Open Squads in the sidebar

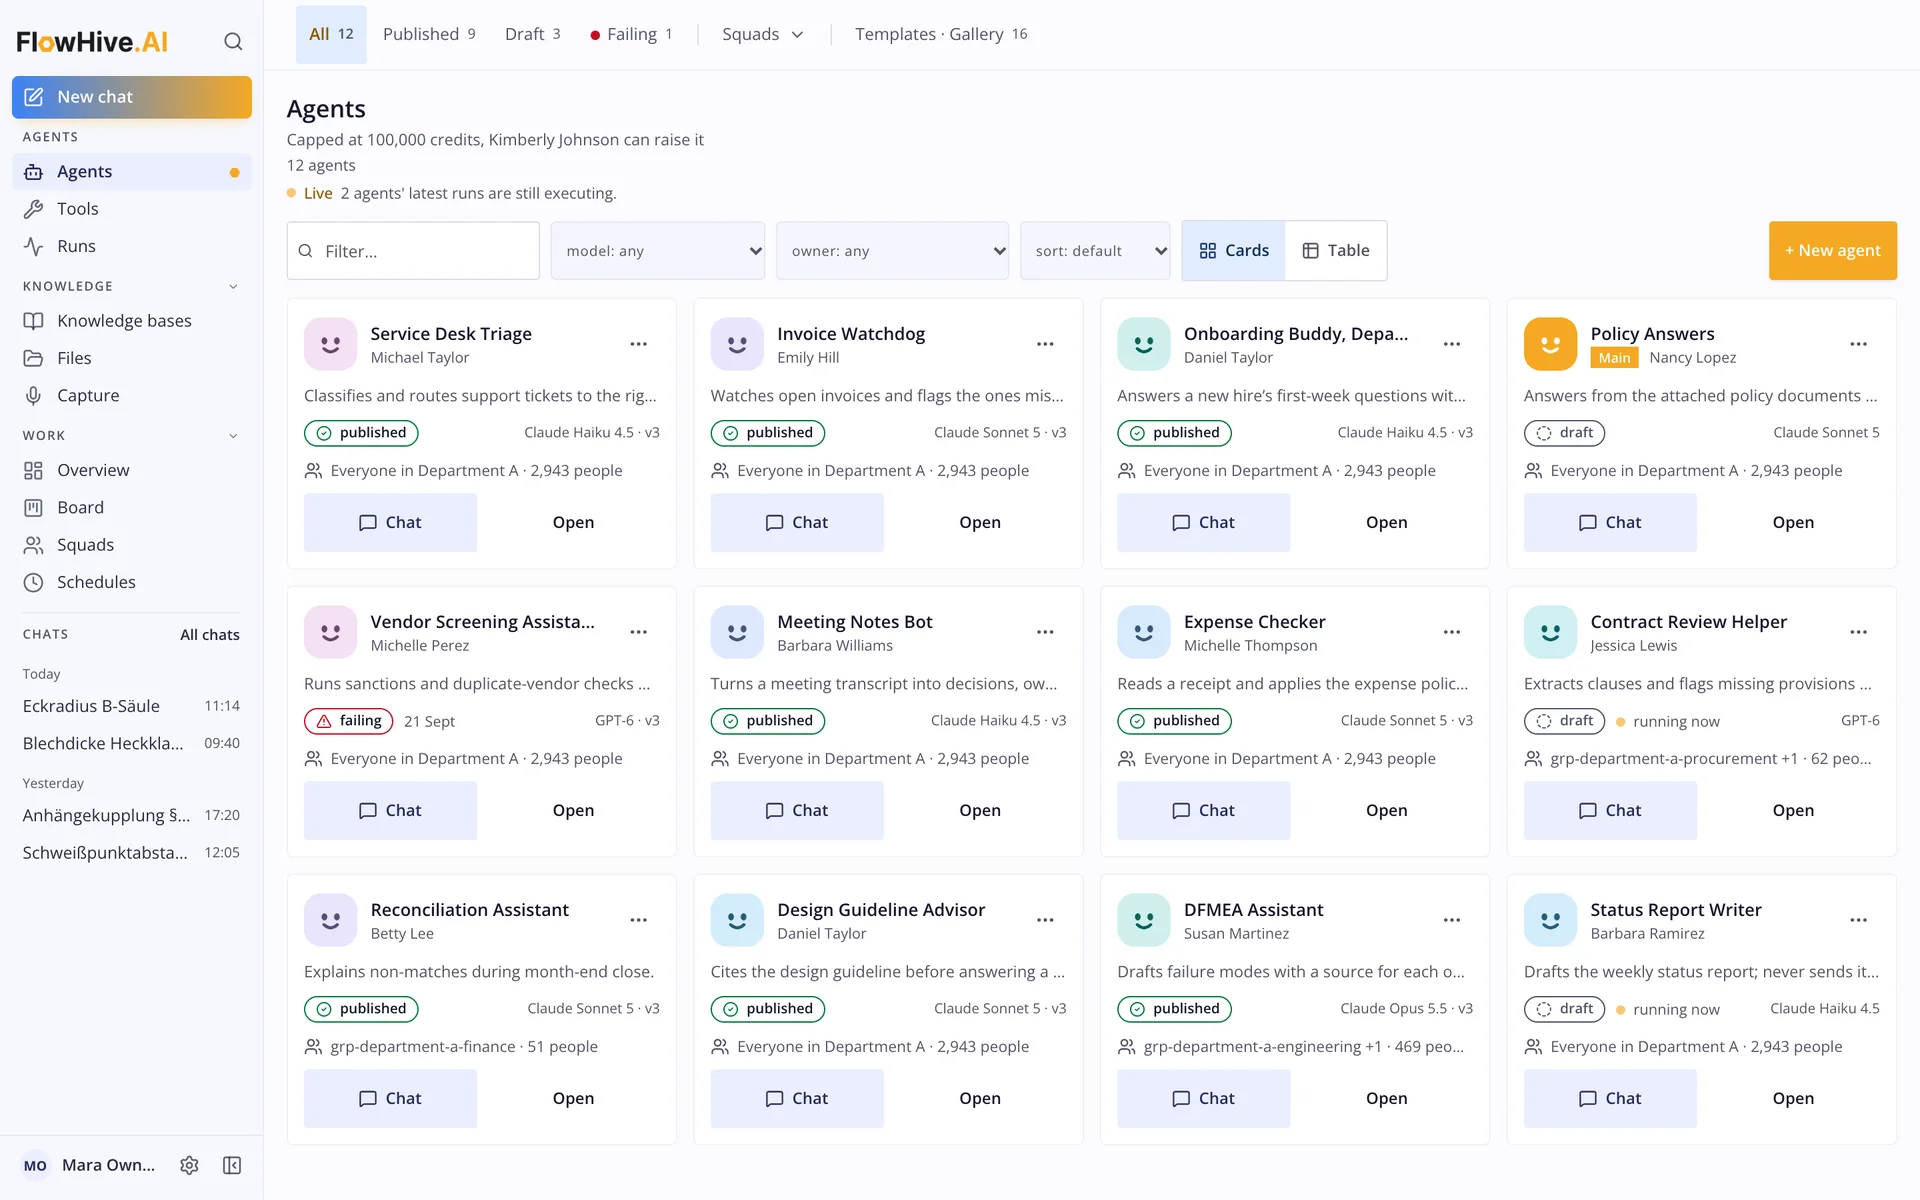pos(132,545)
